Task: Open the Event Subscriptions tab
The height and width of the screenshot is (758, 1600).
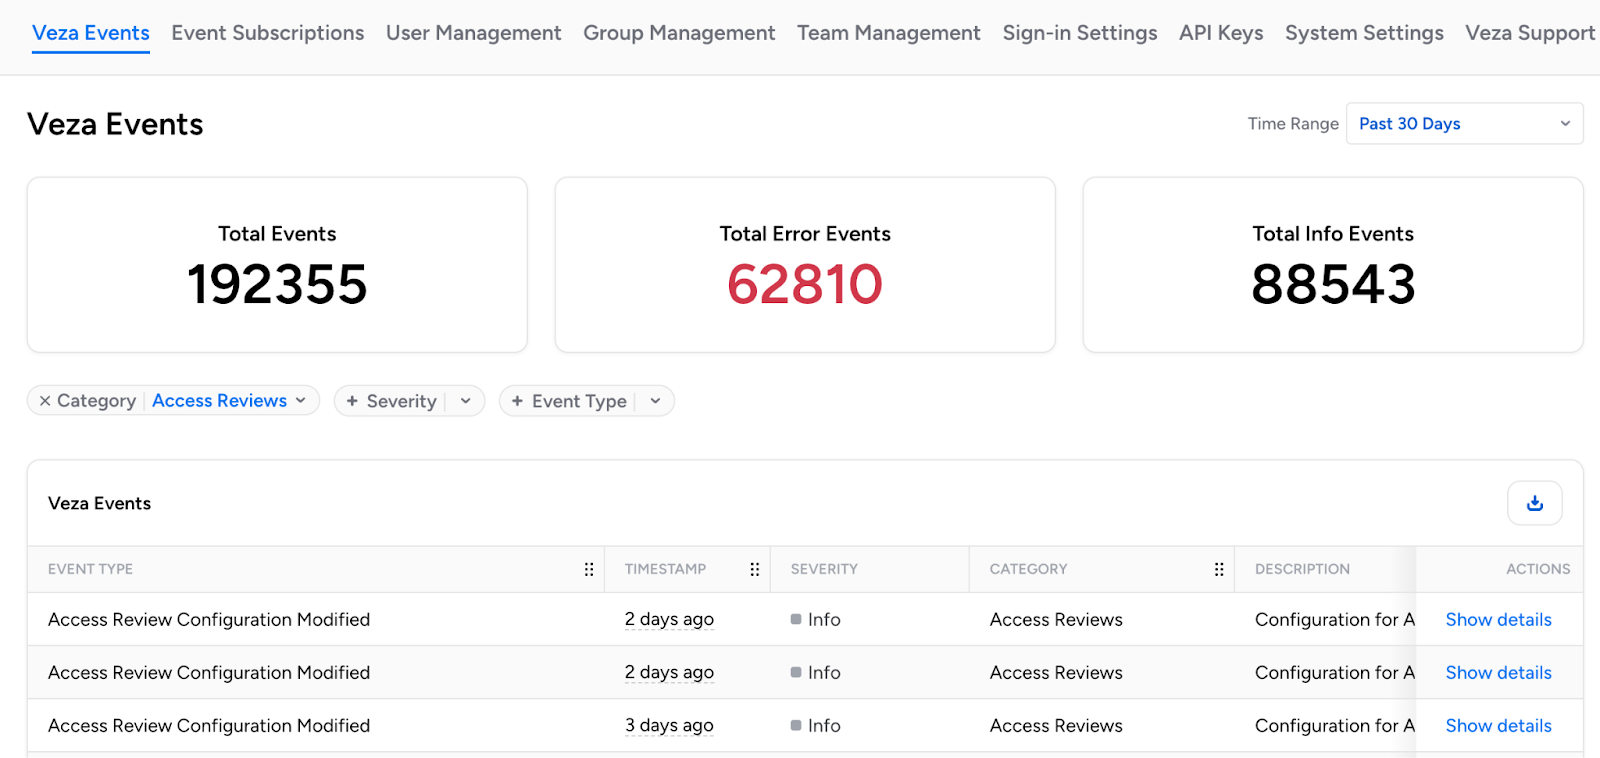Action: click(x=268, y=33)
